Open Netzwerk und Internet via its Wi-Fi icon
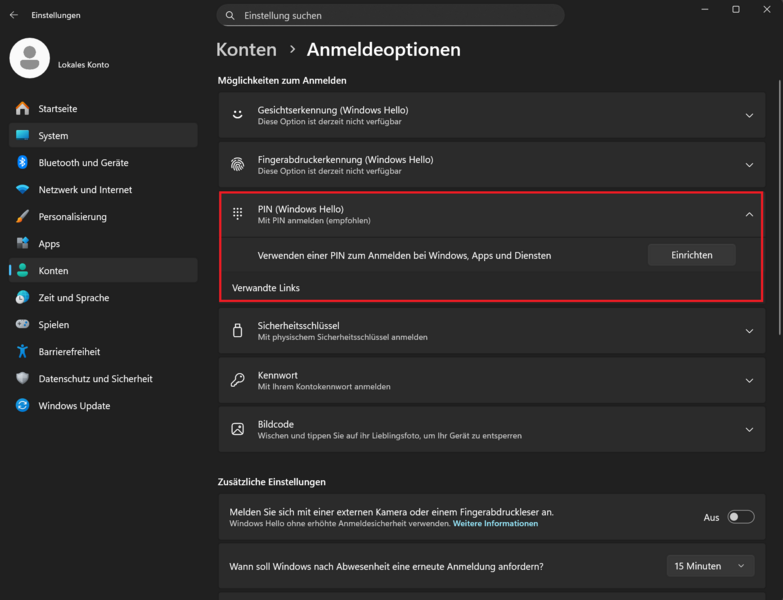This screenshot has height=600, width=783. [x=22, y=189]
